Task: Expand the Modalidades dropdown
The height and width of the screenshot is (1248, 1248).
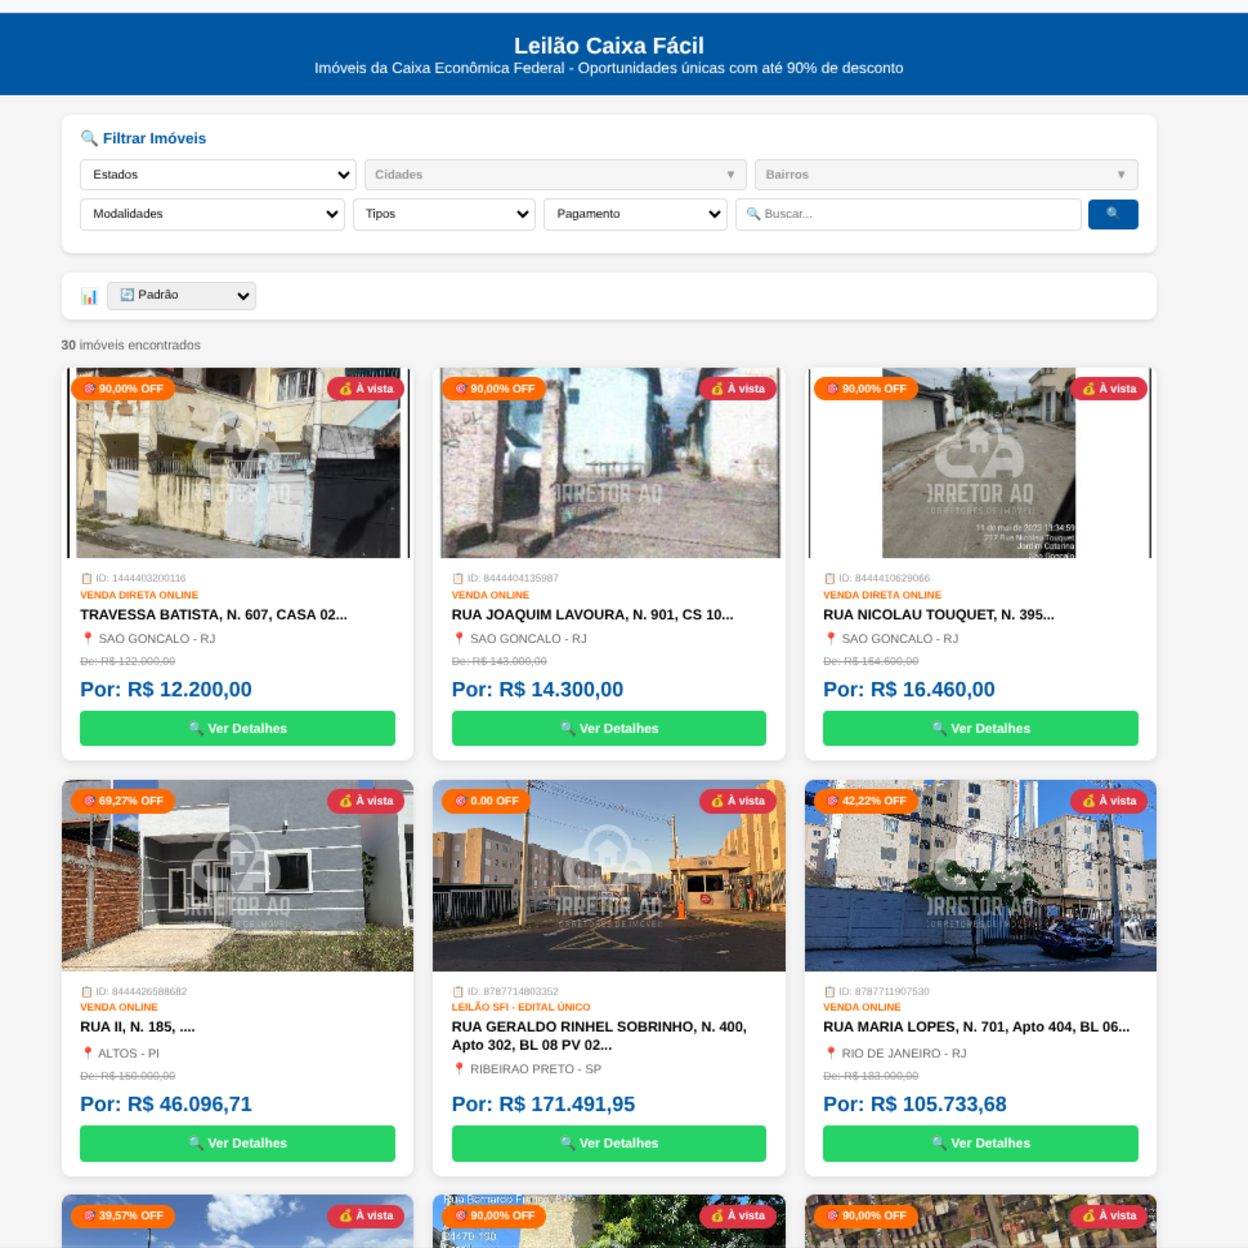Action: (x=212, y=214)
